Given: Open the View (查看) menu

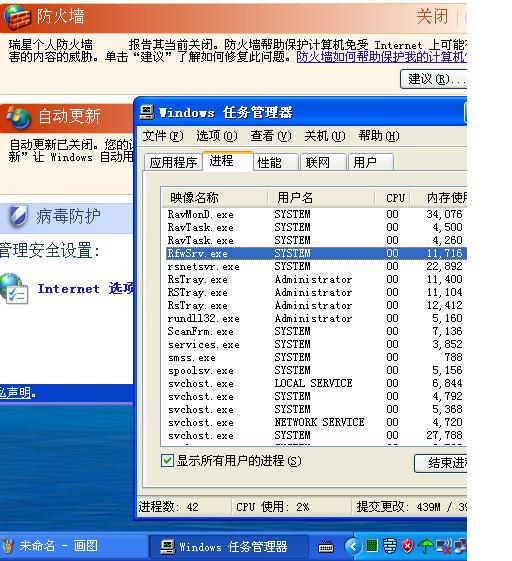Looking at the screenshot, I should (x=271, y=136).
